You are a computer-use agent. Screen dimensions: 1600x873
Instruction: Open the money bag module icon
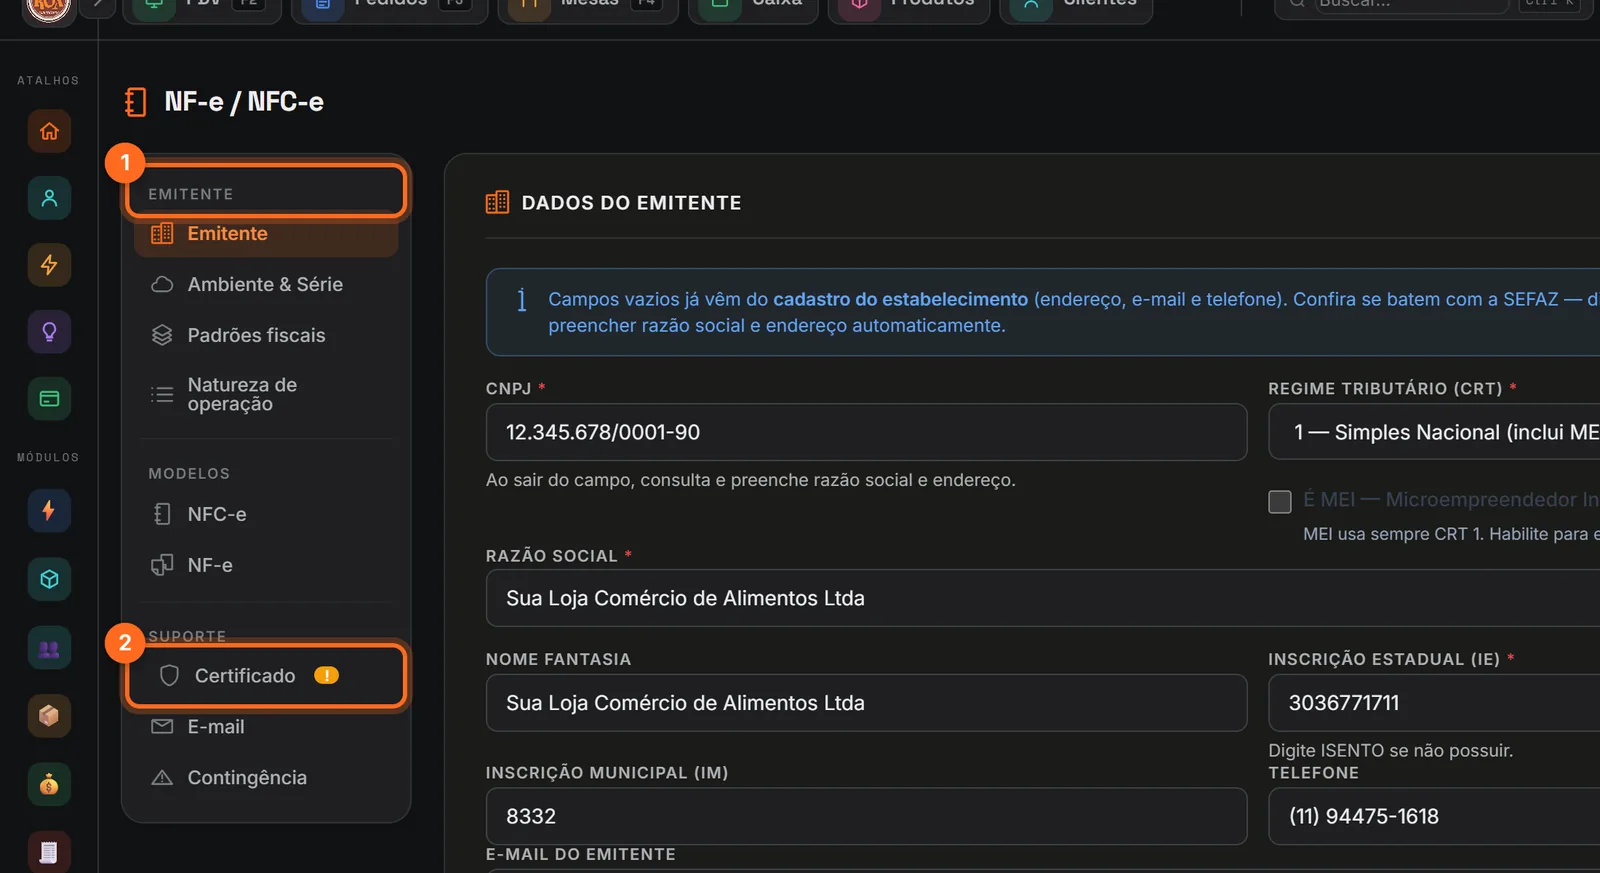49,785
